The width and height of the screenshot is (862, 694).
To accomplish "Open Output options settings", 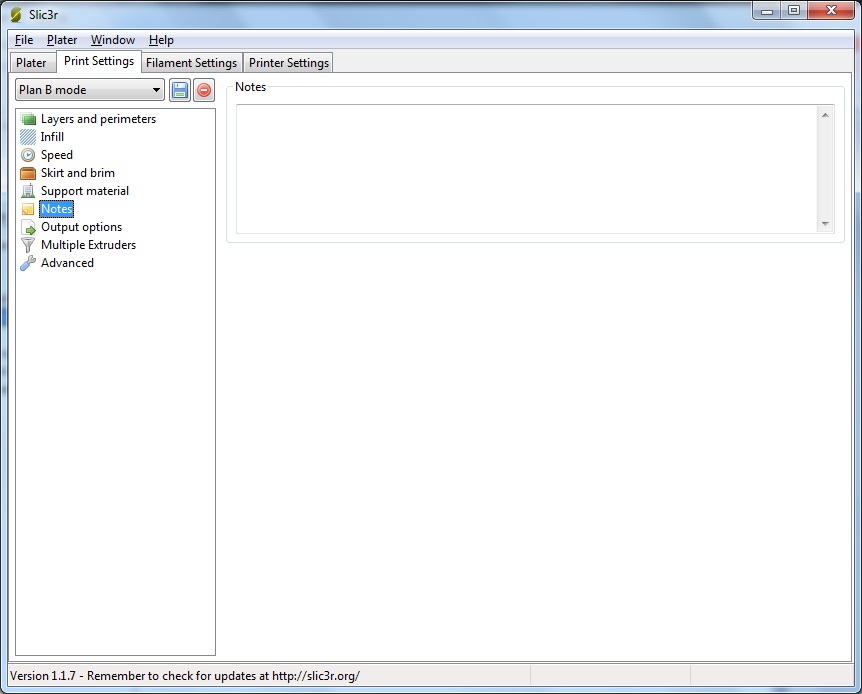I will click(x=81, y=227).
